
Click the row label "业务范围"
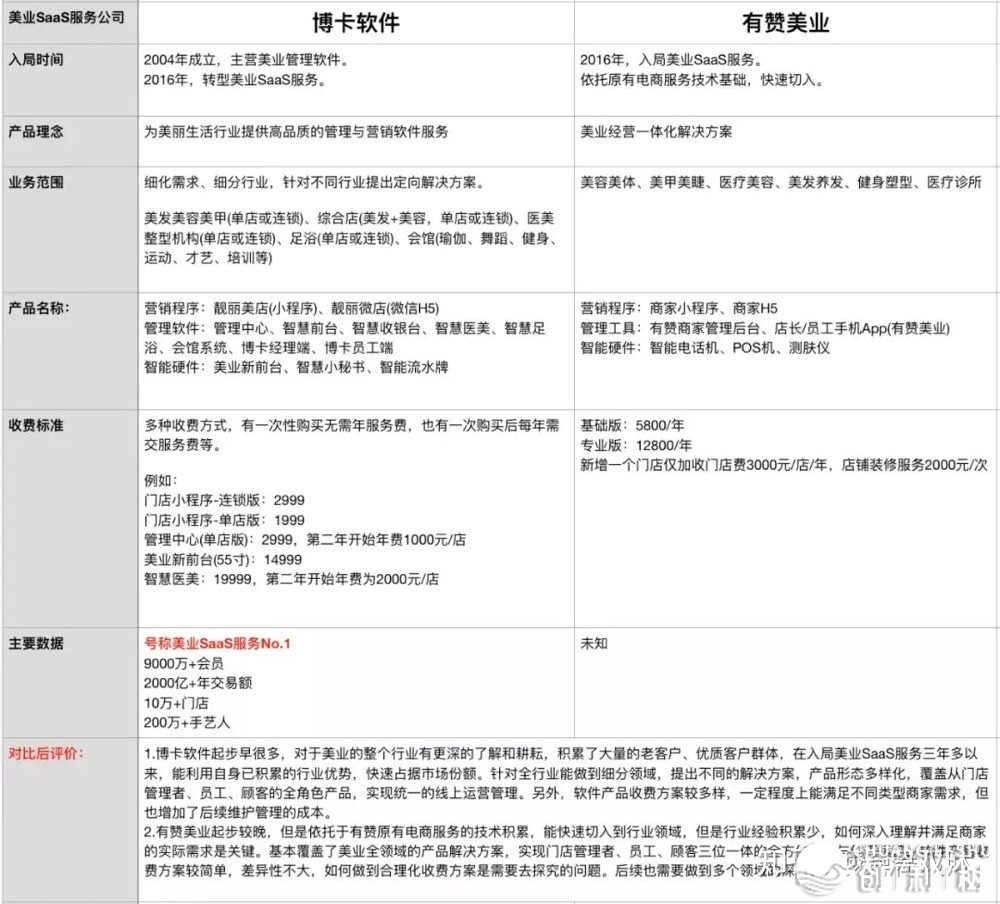[36, 182]
